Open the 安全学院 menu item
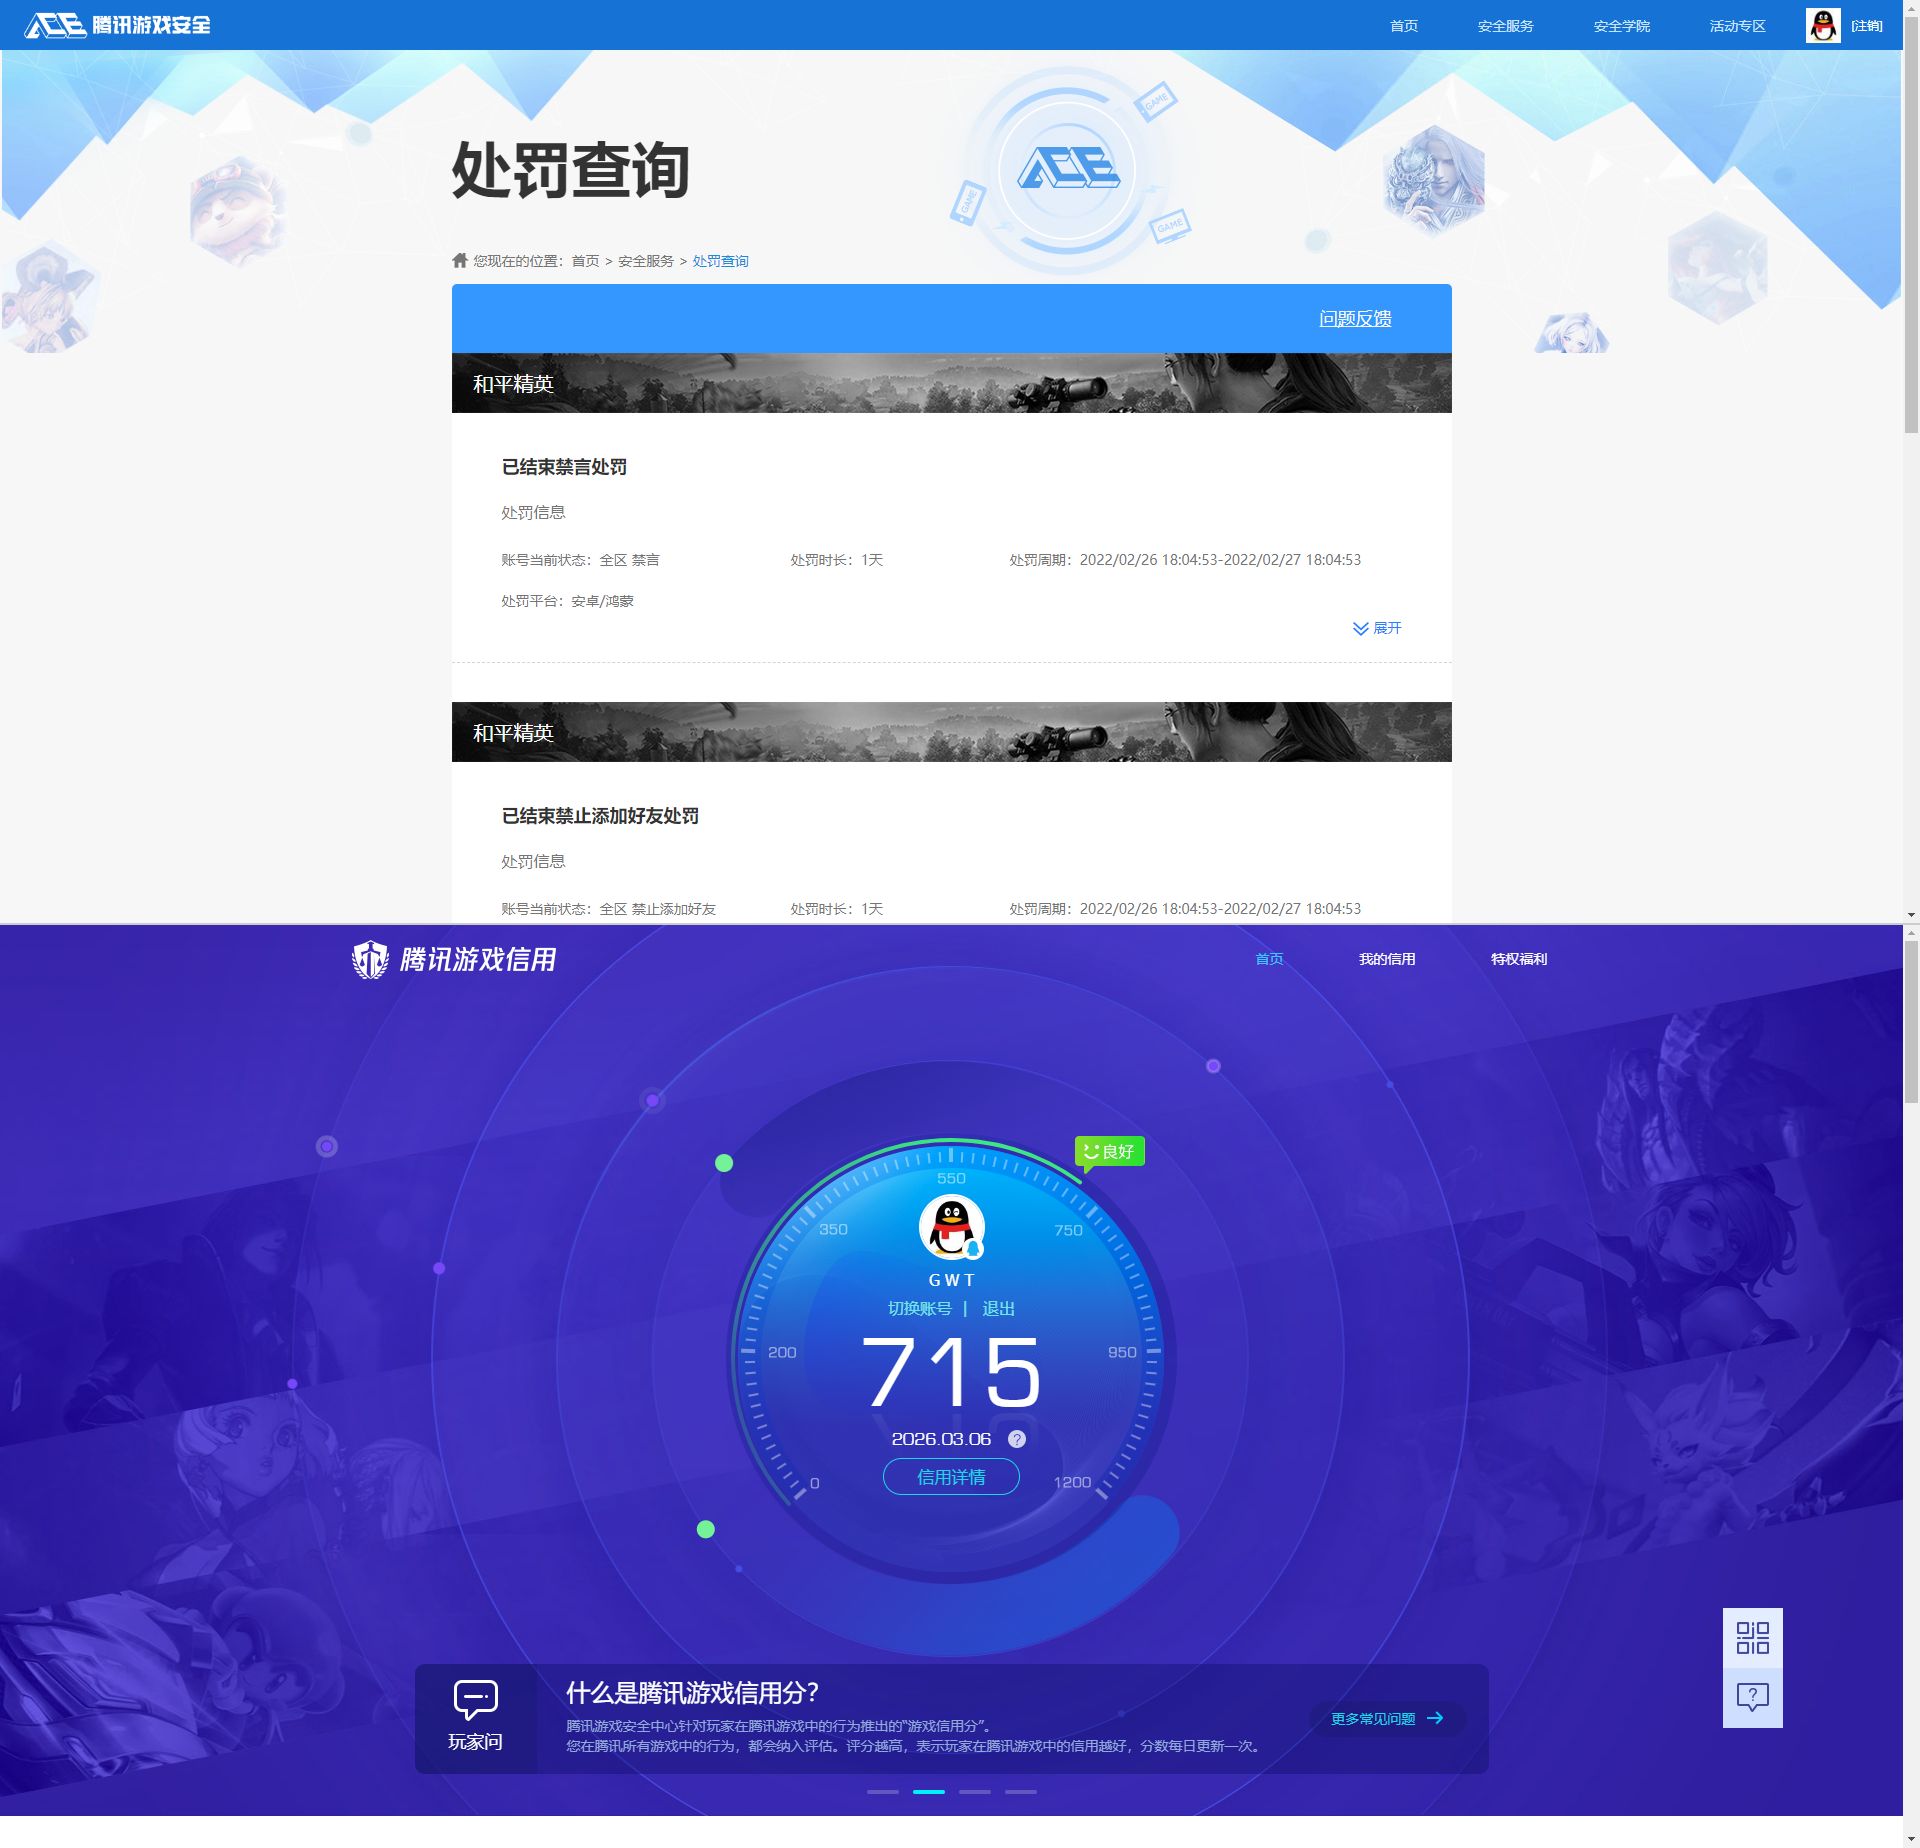Viewport: 1920px width, 1848px height. (x=1621, y=25)
